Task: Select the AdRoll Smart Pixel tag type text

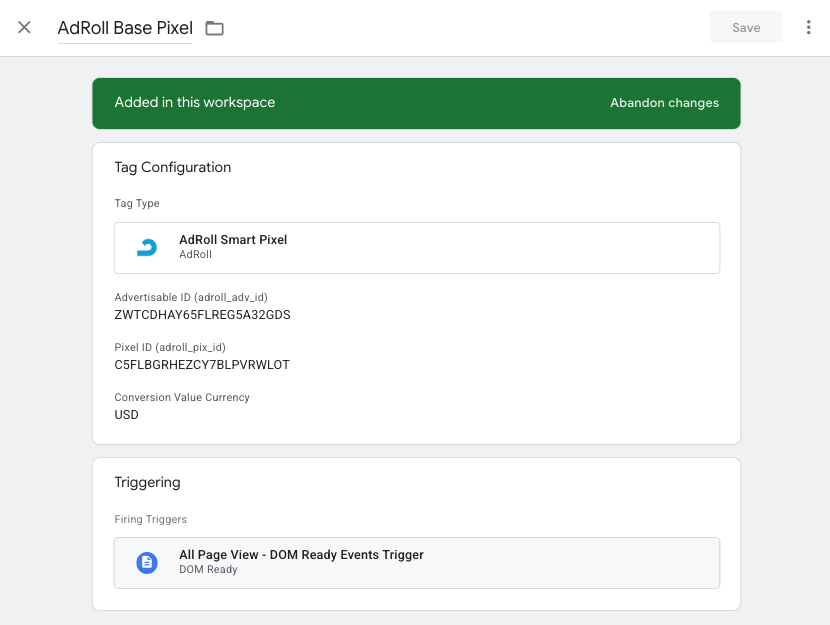Action: (x=233, y=240)
